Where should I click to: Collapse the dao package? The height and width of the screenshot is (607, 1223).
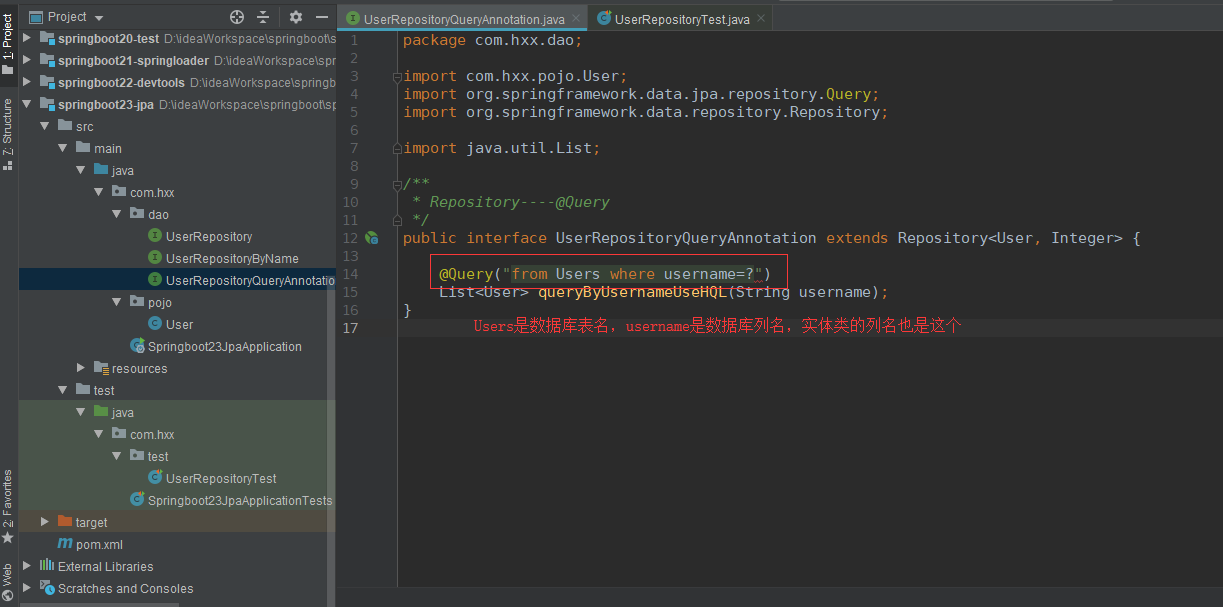(116, 214)
